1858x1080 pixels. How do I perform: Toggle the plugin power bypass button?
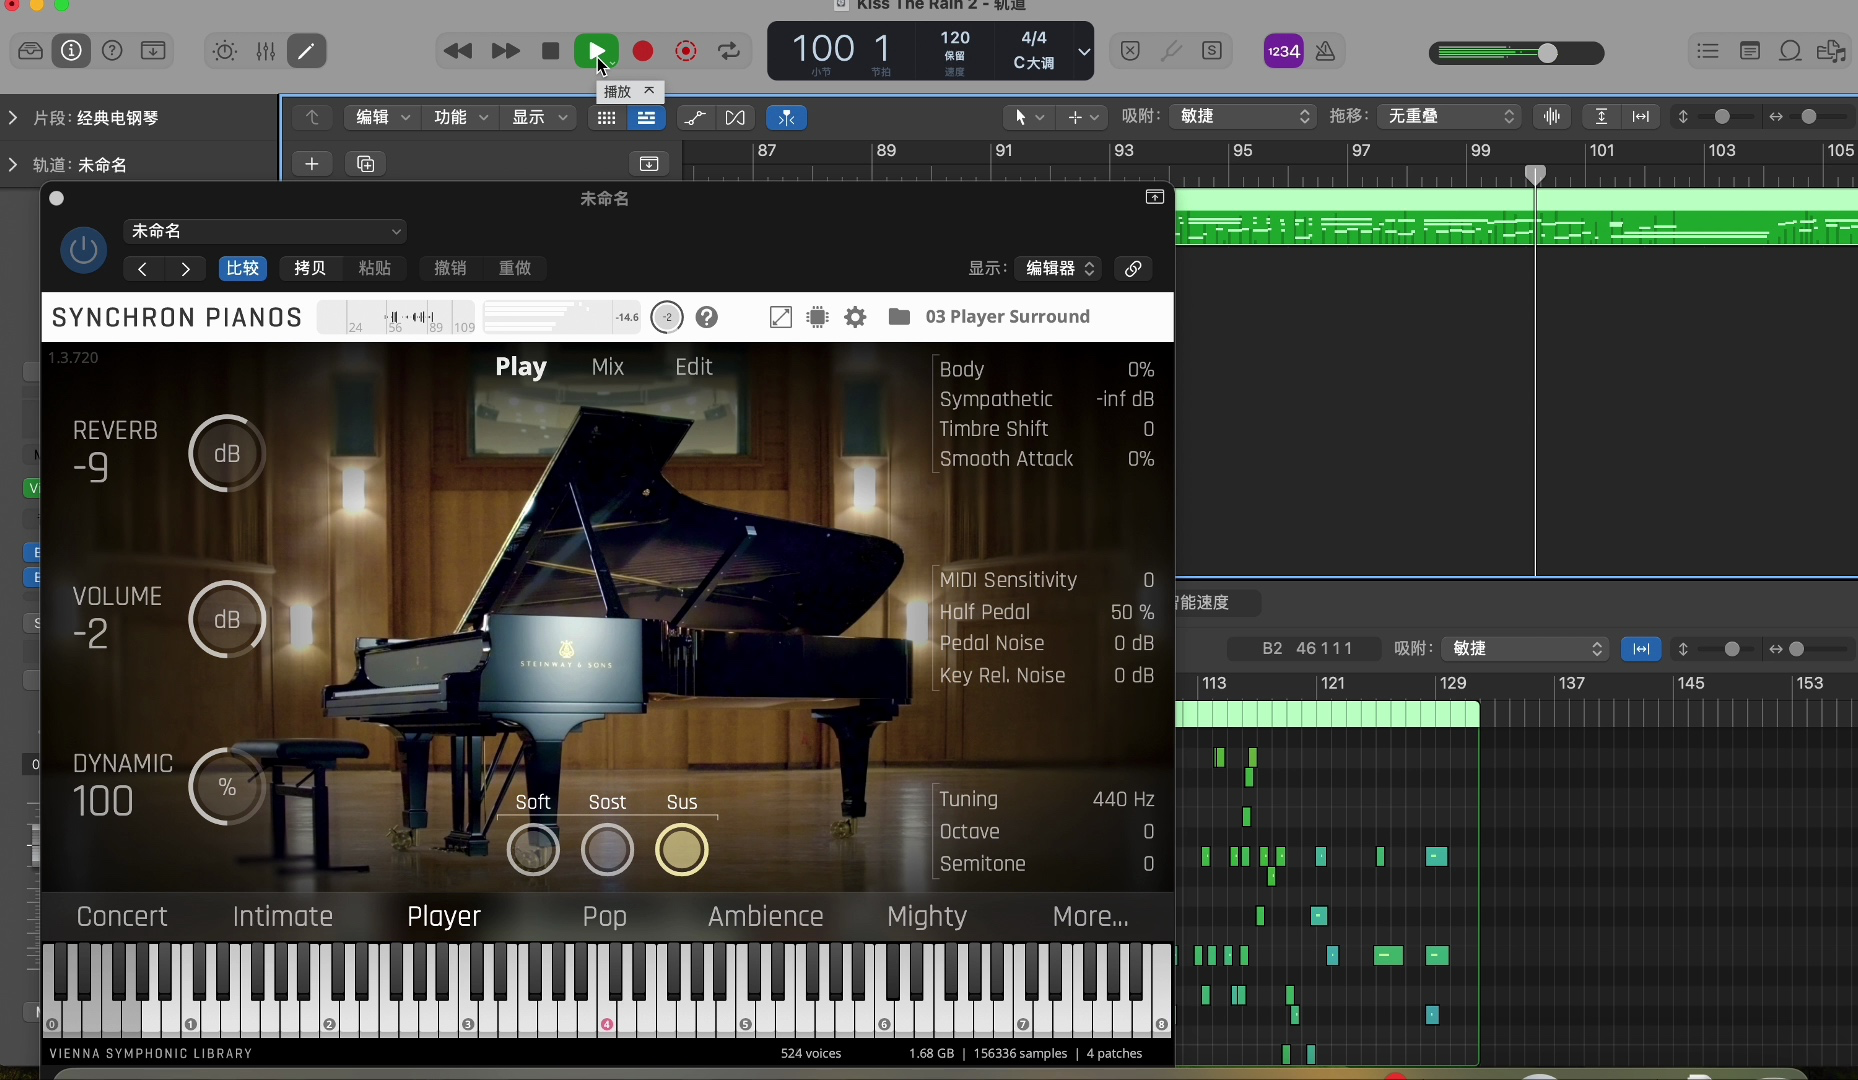(x=84, y=249)
